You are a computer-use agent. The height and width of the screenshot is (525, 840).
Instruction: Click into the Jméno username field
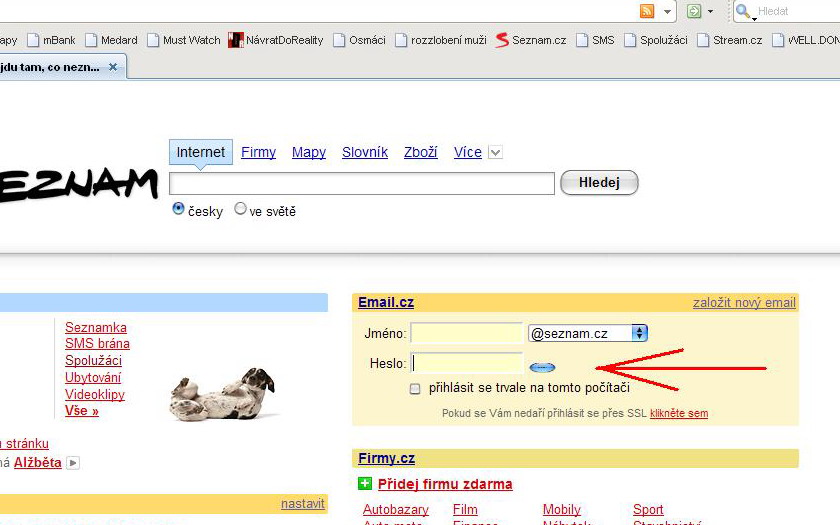pyautogui.click(x=466, y=333)
